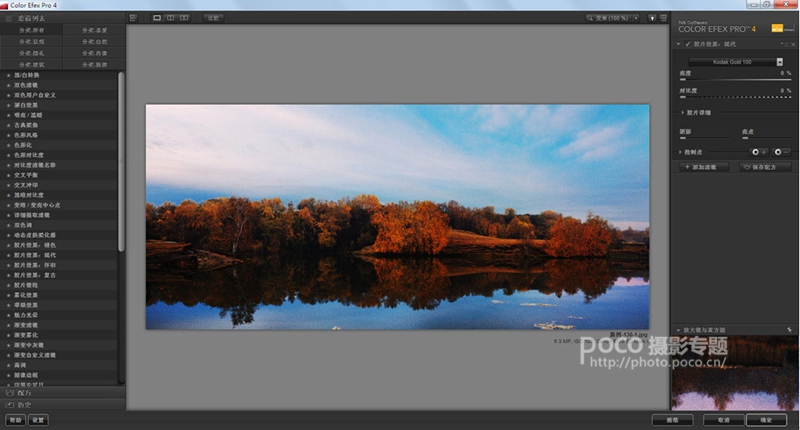Viewport: 800px width, 430px height.
Task: Select the side-by-side preview mode icon
Action: point(184,18)
